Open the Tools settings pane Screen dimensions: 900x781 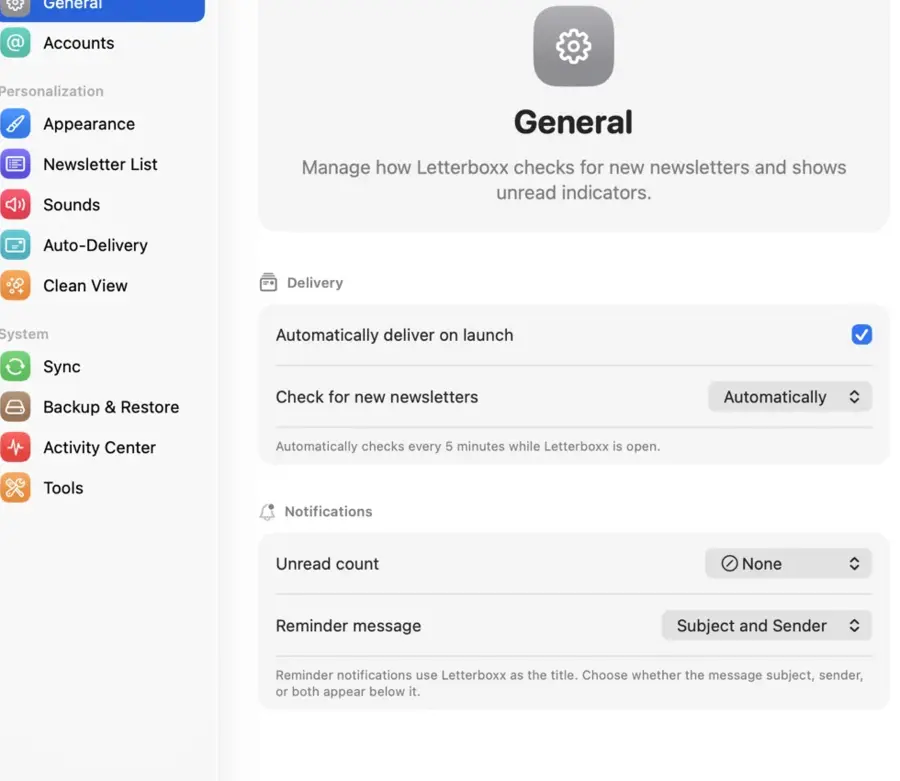pos(102,488)
